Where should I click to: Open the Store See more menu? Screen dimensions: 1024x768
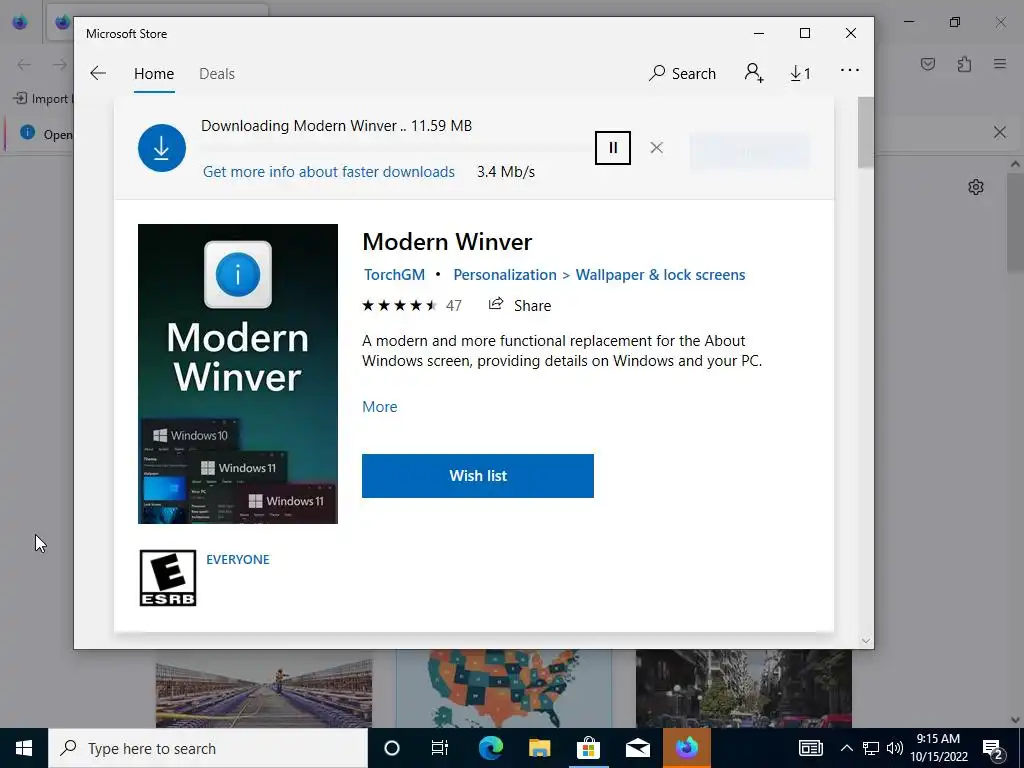click(x=850, y=71)
